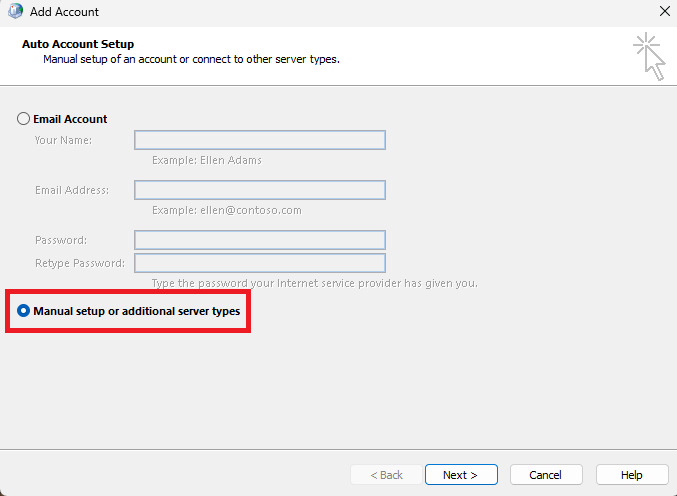Click the sparkle cursor wizard graphic

[650, 56]
